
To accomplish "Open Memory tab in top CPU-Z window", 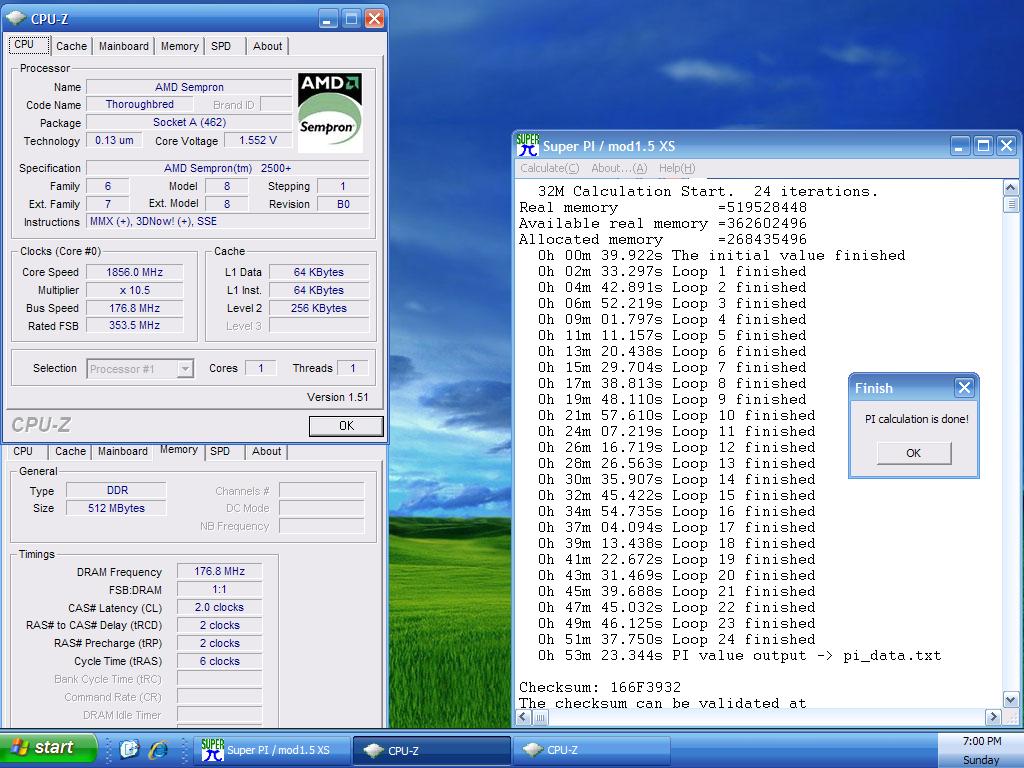I will (x=180, y=46).
